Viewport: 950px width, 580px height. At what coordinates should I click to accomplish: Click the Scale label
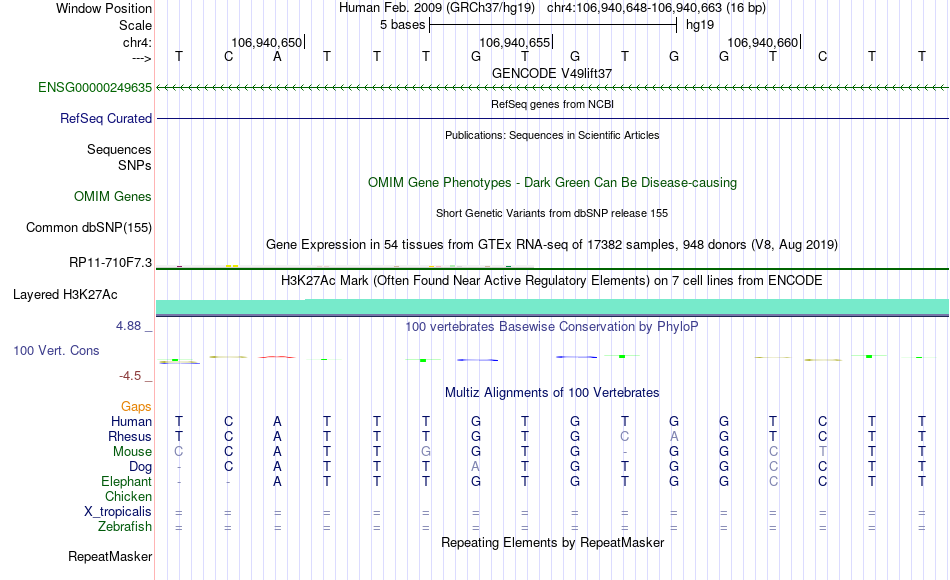tap(135, 25)
